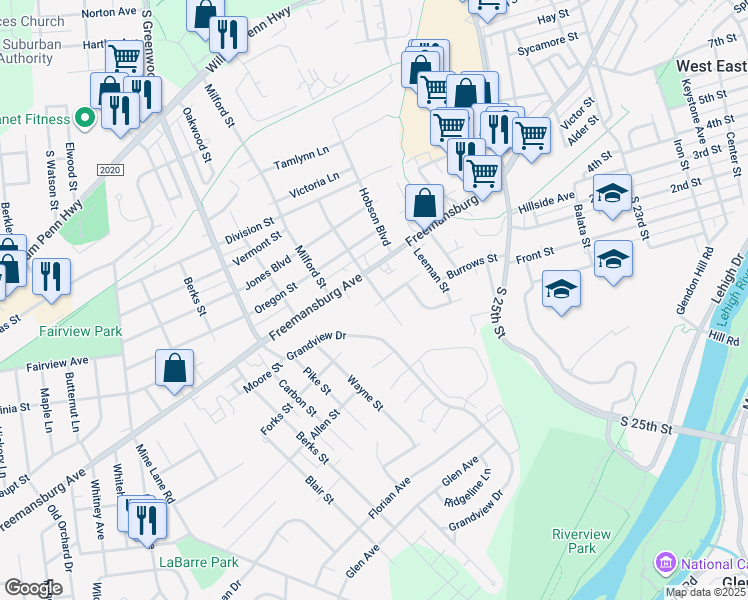
Task: Select the school marker beside Hillside Ave
Action: click(612, 193)
